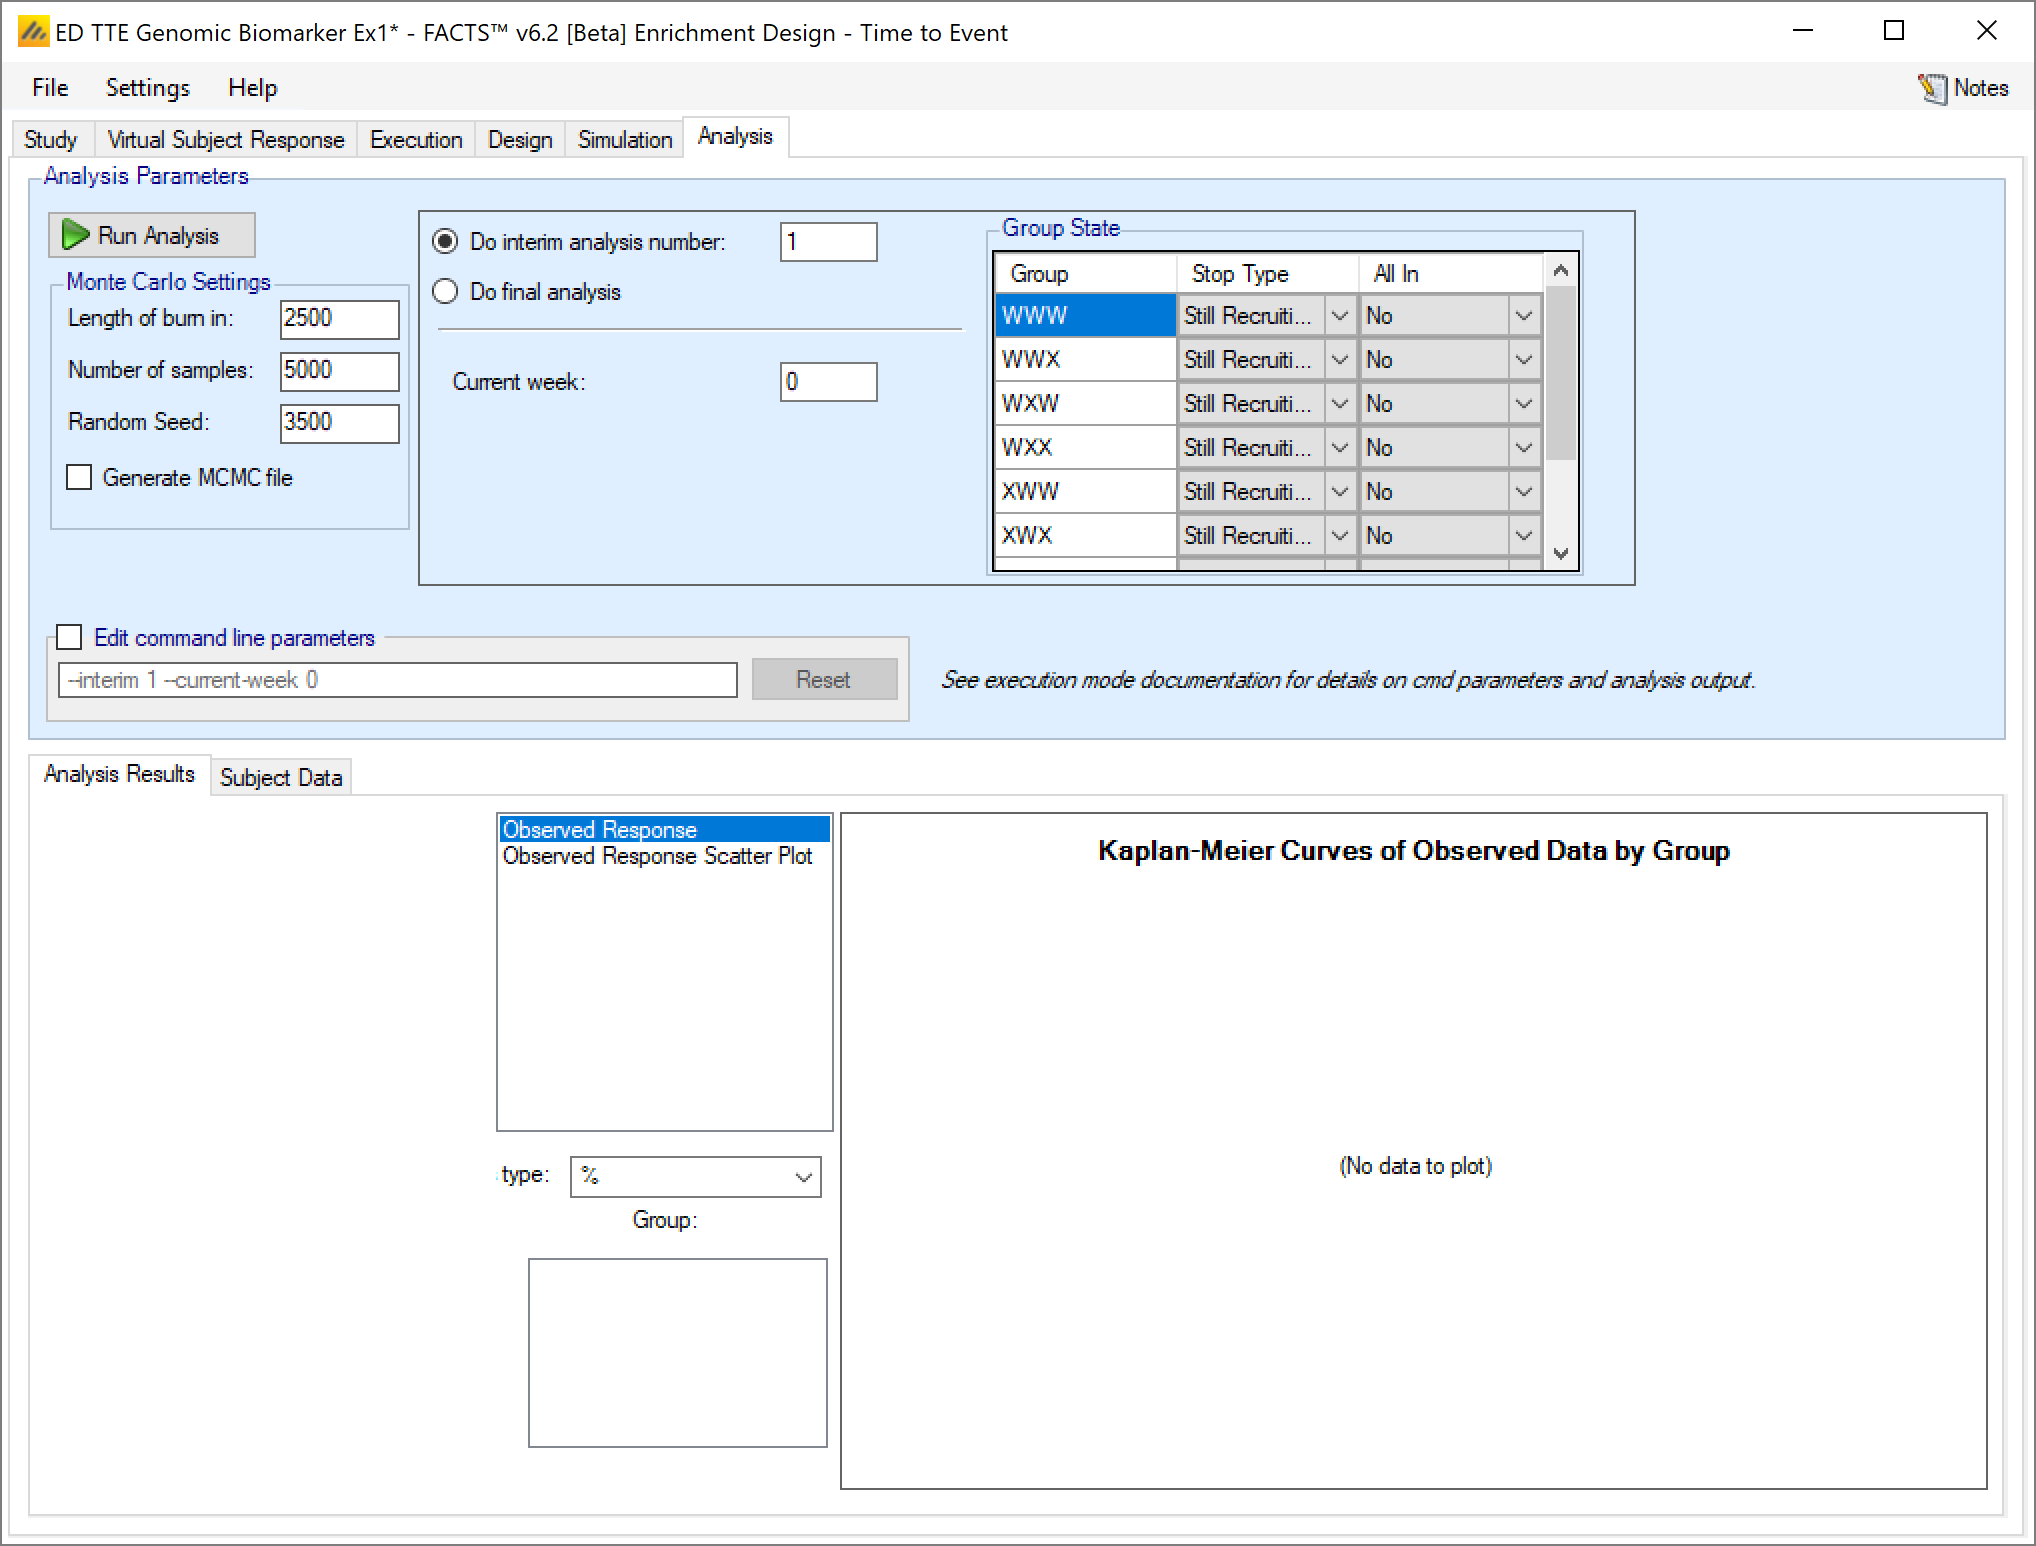Screen dimensions: 2036x1546
Task: Click the Random Seed input field
Action: pyautogui.click(x=339, y=422)
